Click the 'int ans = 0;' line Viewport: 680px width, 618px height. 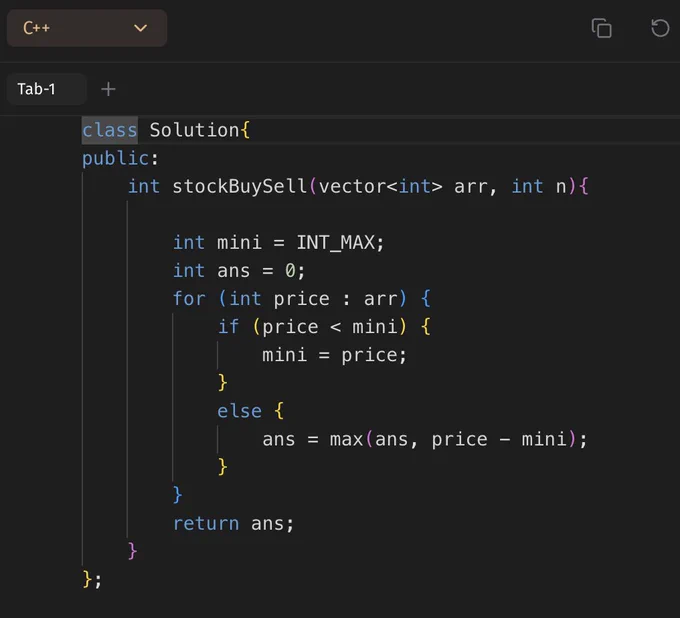coord(239,271)
